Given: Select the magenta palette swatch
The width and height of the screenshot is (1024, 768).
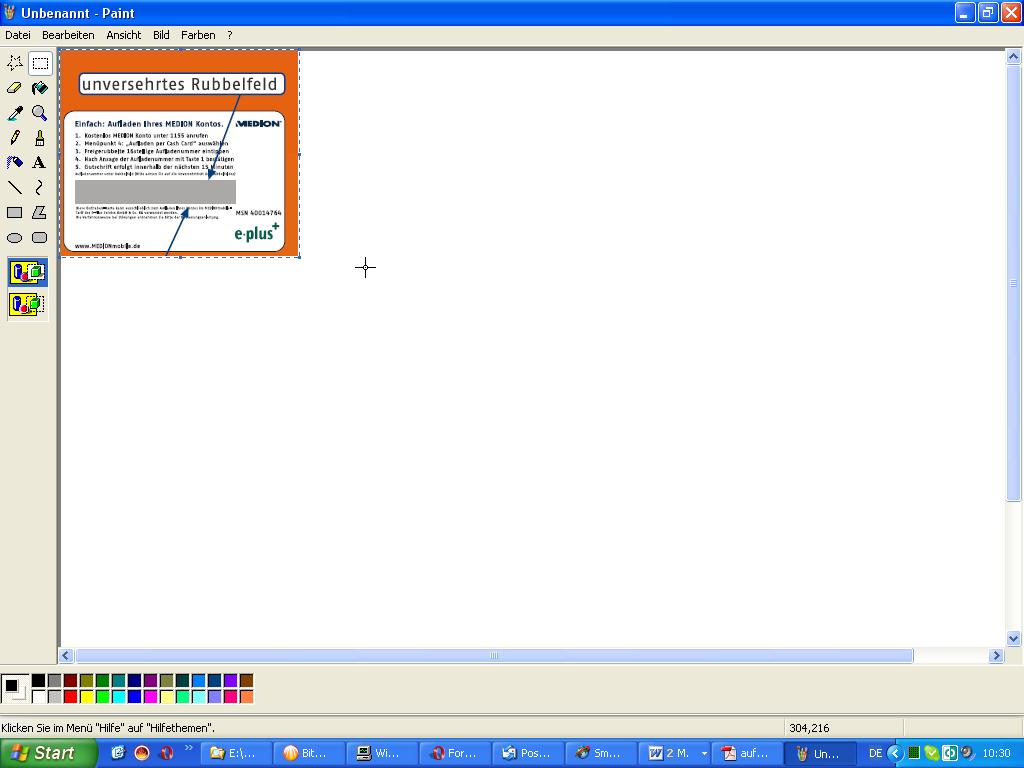Looking at the screenshot, I should [x=150, y=697].
